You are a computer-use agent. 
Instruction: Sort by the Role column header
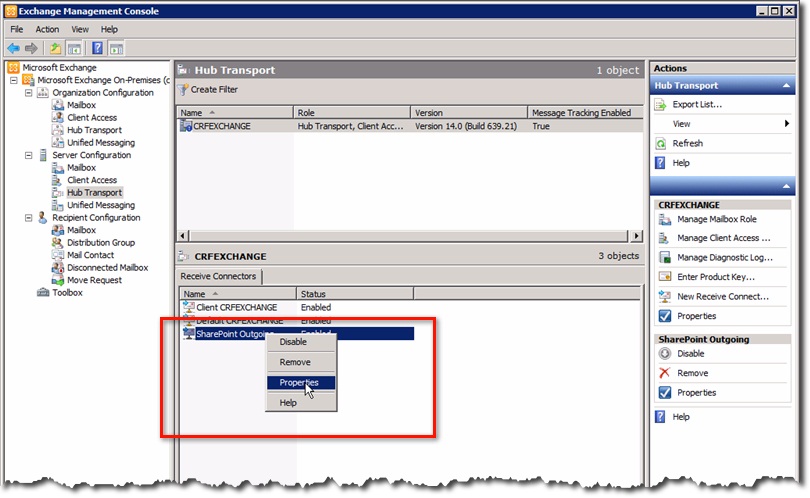point(351,113)
